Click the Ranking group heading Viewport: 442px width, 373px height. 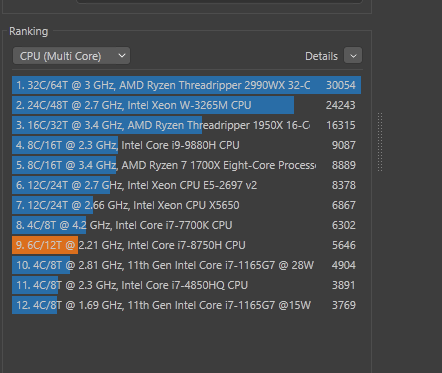(29, 31)
